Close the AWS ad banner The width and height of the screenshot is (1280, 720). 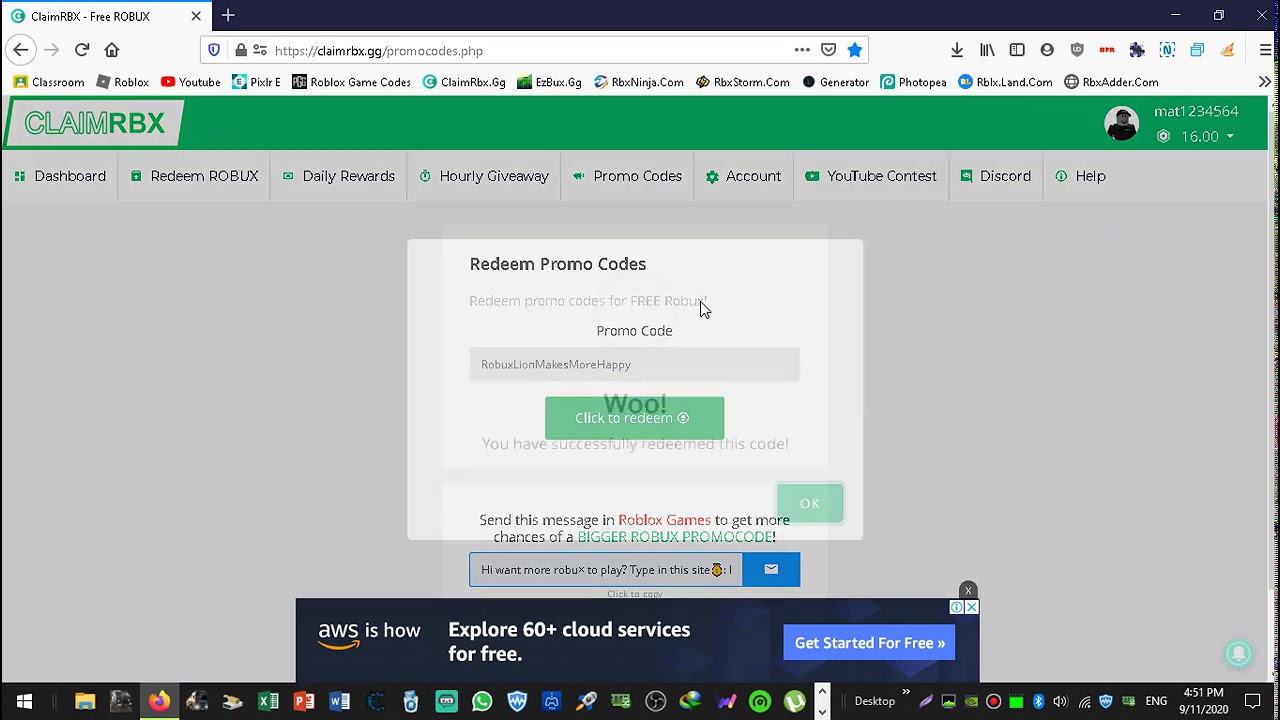[971, 607]
